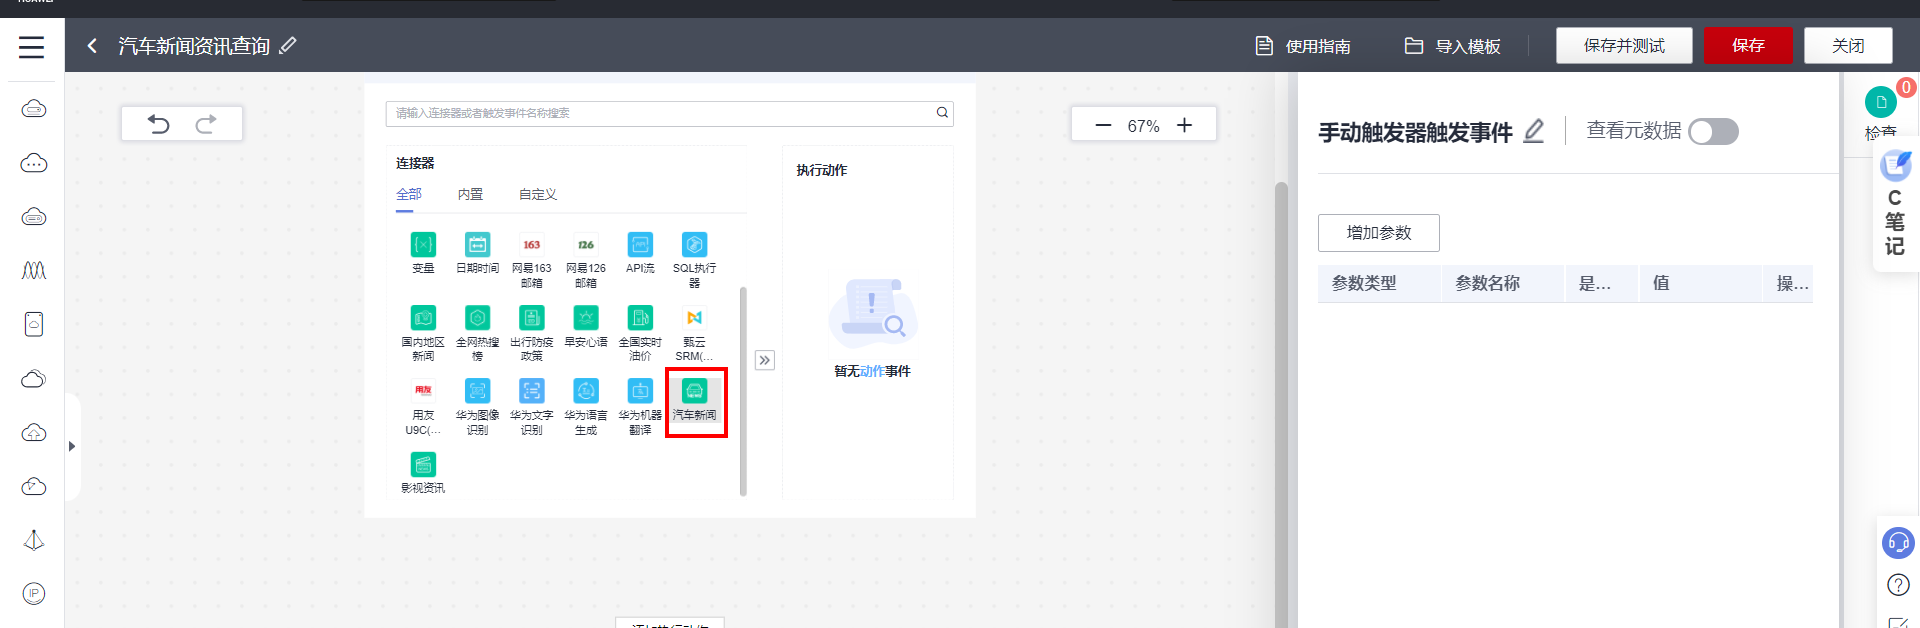Click 增加参数 button
The height and width of the screenshot is (628, 1920).
[x=1379, y=233]
